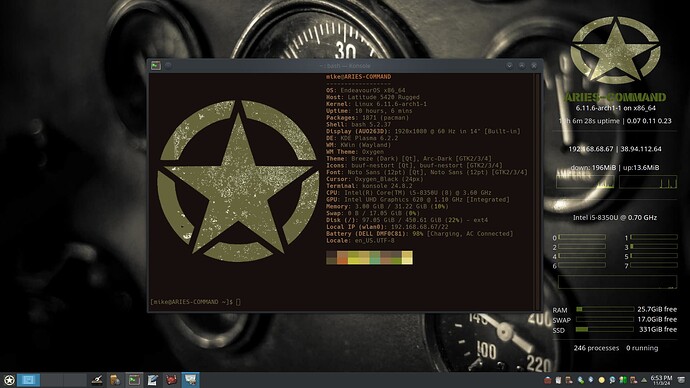Image resolution: width=690 pixels, height=388 pixels.
Task: Click the SWAP usage bar in widget
Action: click(x=605, y=319)
